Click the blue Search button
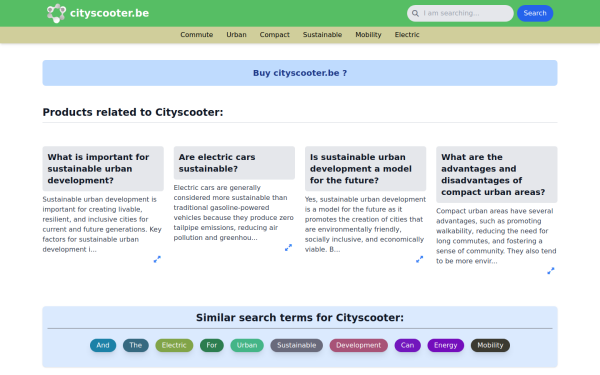Screen dimensions: 600x375 [x=535, y=13]
